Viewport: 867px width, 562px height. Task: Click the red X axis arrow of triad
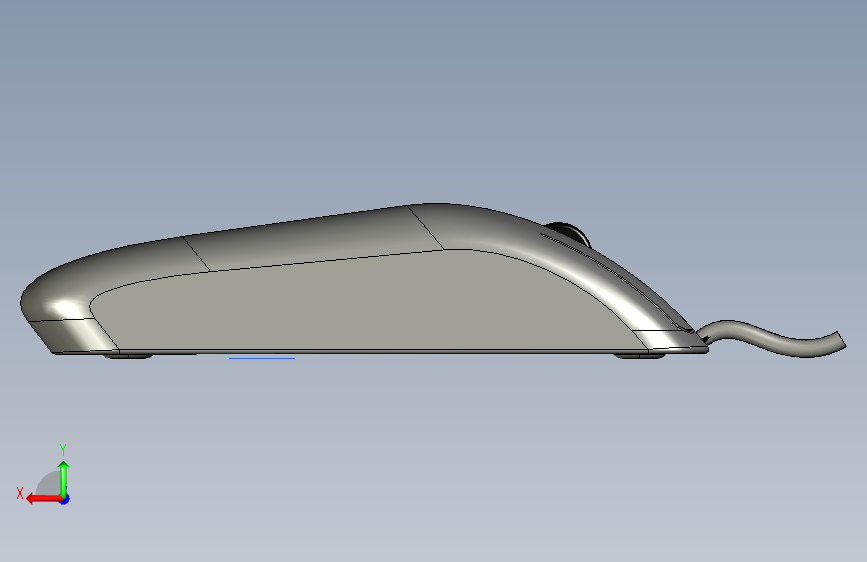click(43, 499)
